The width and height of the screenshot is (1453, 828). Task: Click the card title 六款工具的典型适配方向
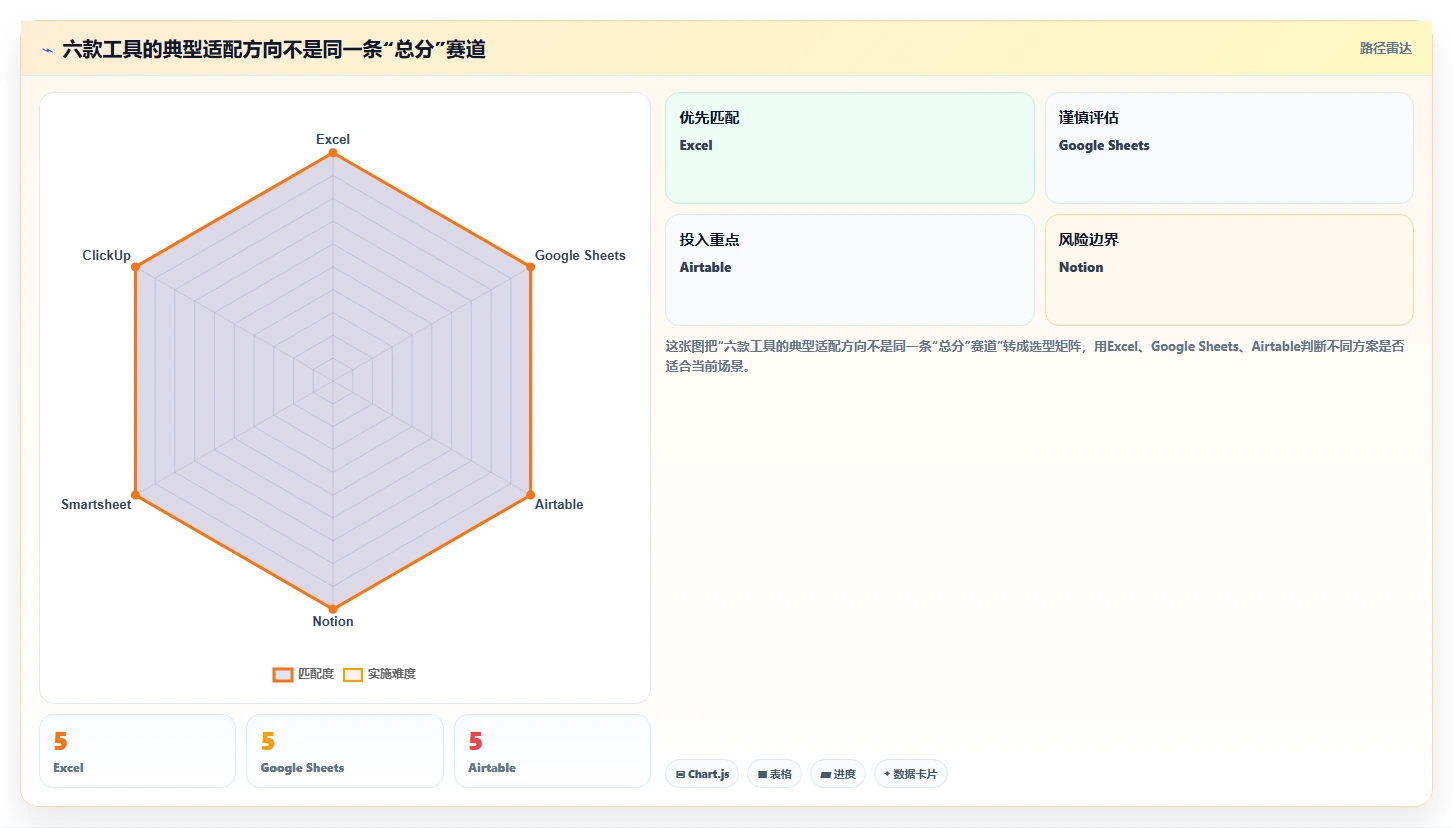[274, 49]
